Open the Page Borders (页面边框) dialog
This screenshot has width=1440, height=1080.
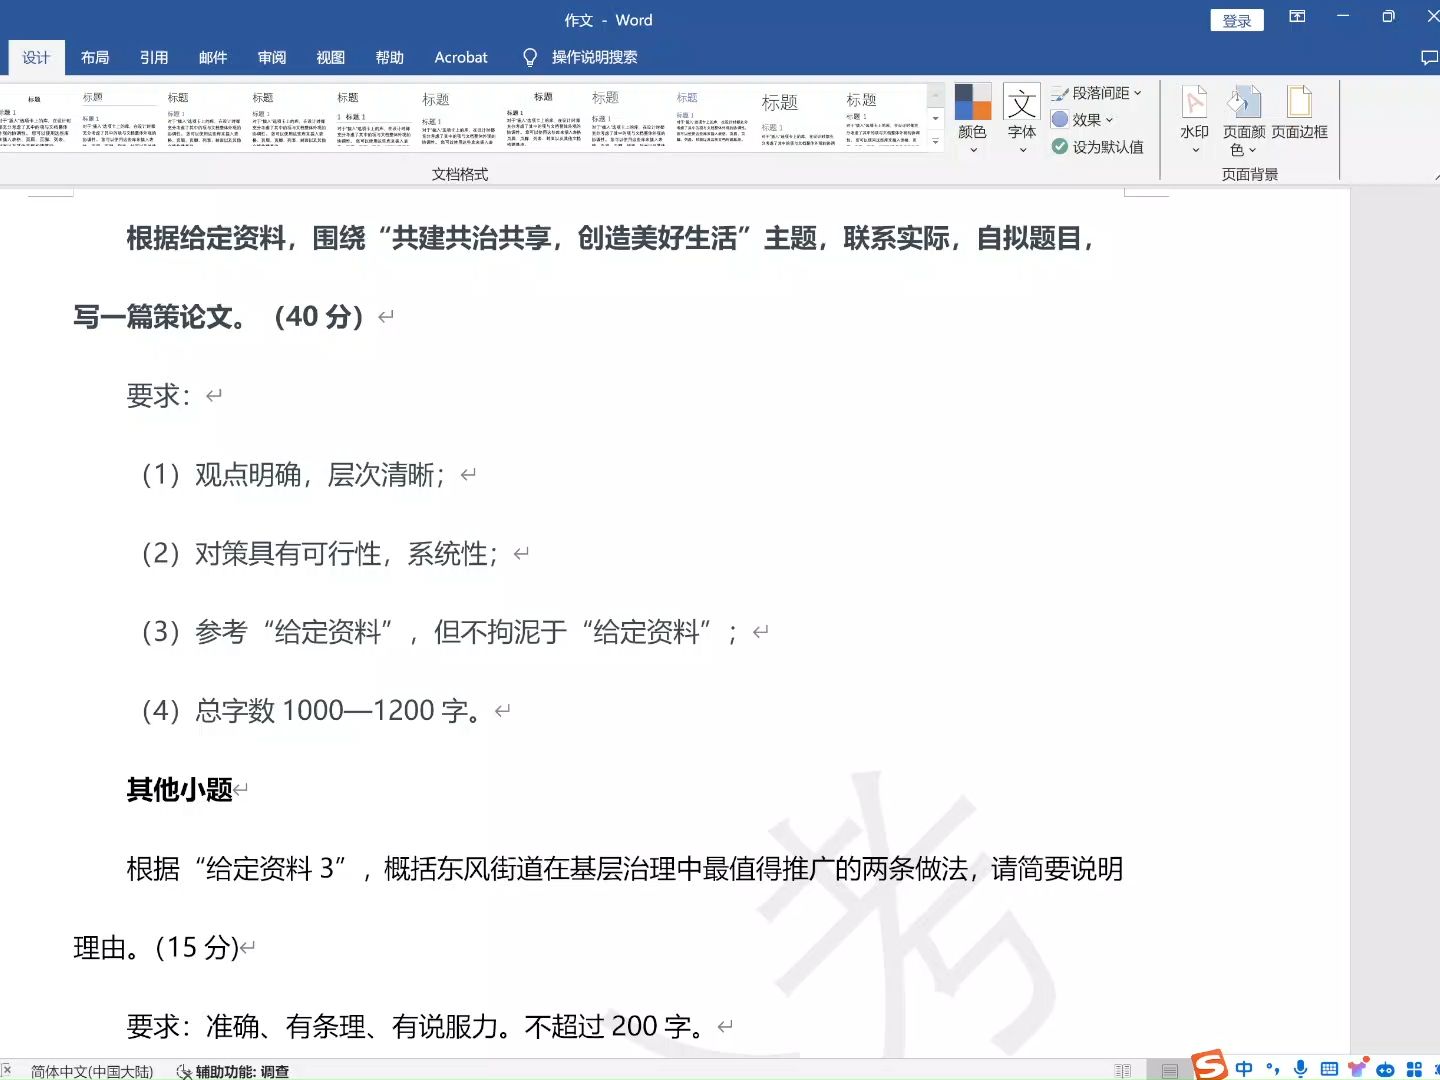[x=1299, y=113]
